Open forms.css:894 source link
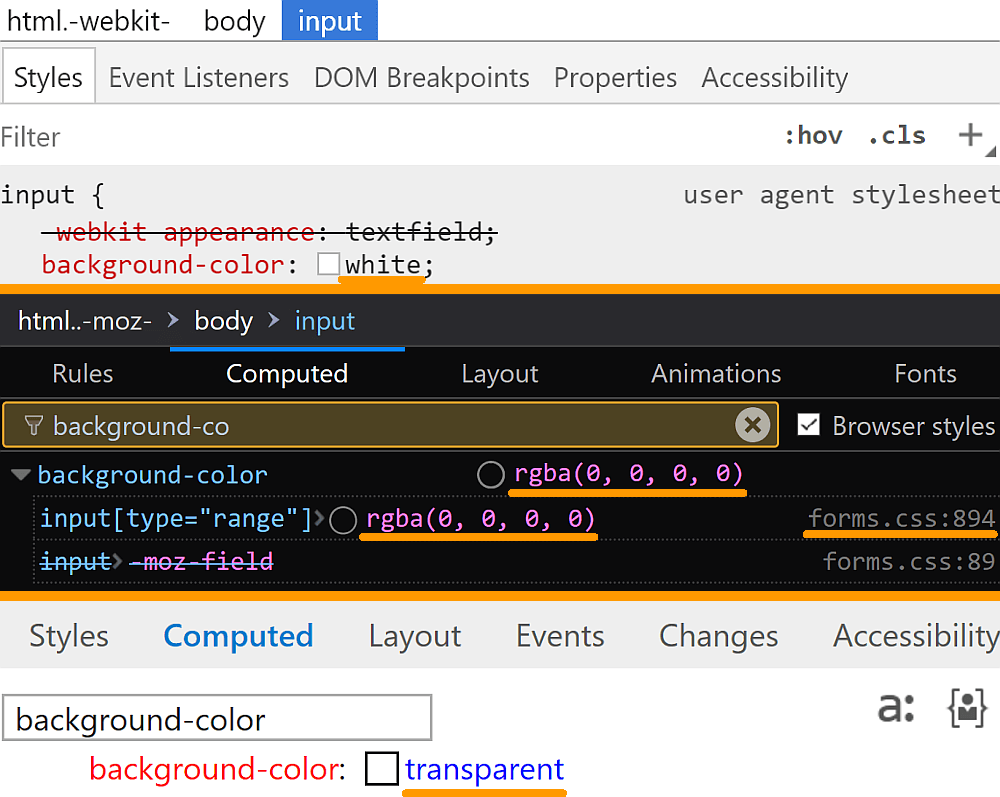 901,519
